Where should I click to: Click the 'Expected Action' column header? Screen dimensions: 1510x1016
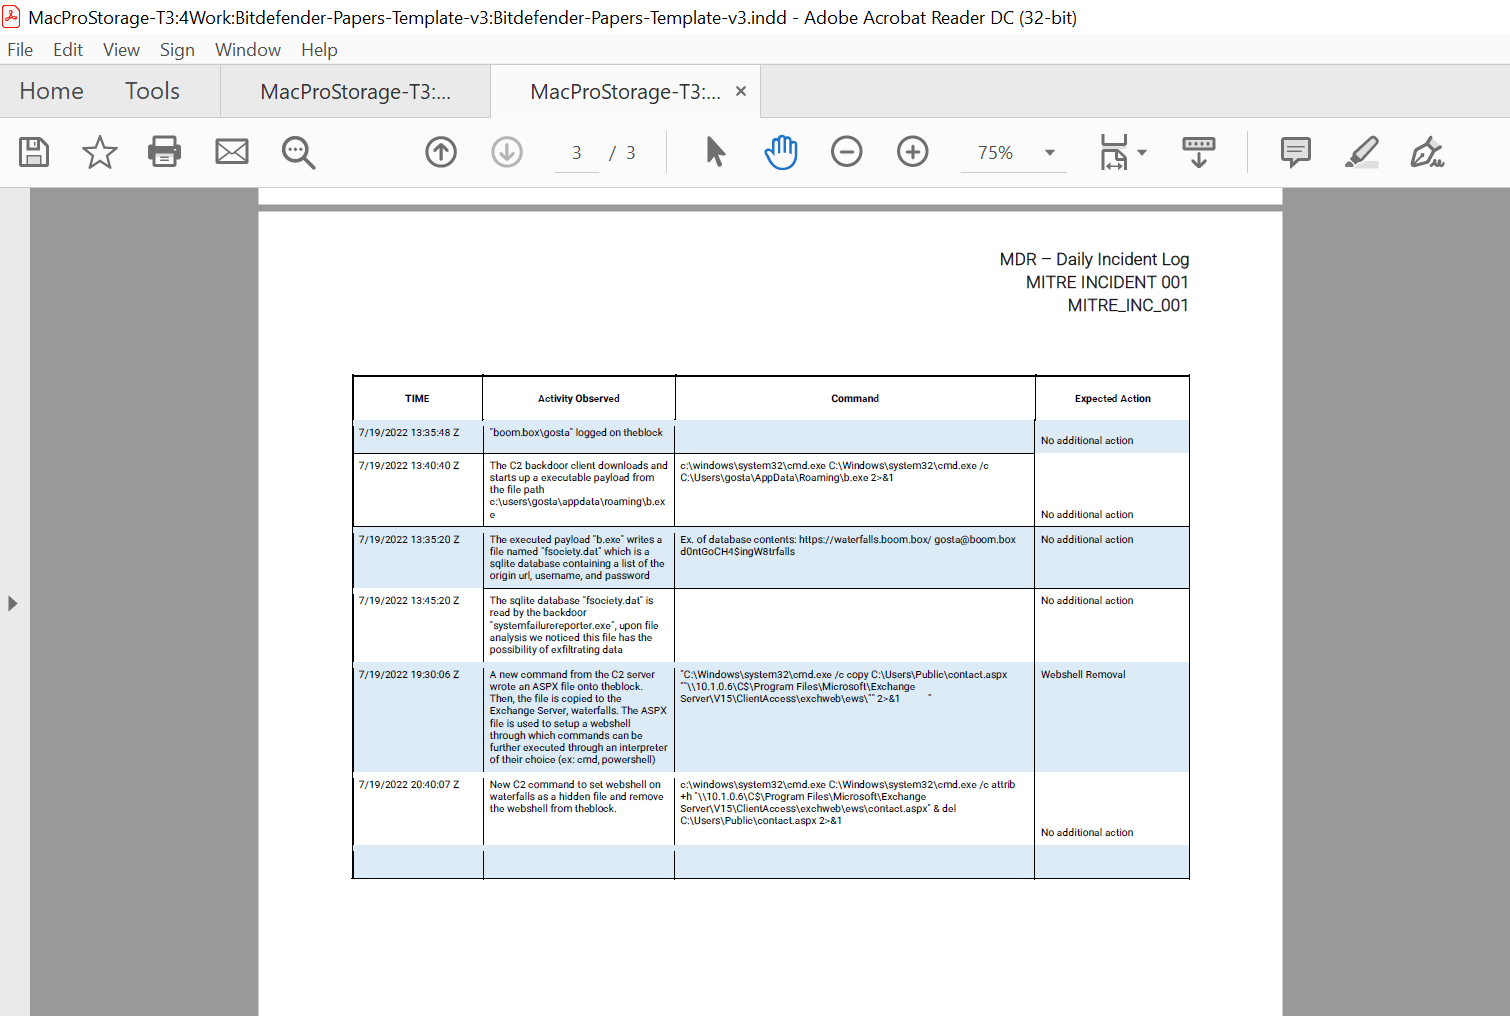[1112, 398]
